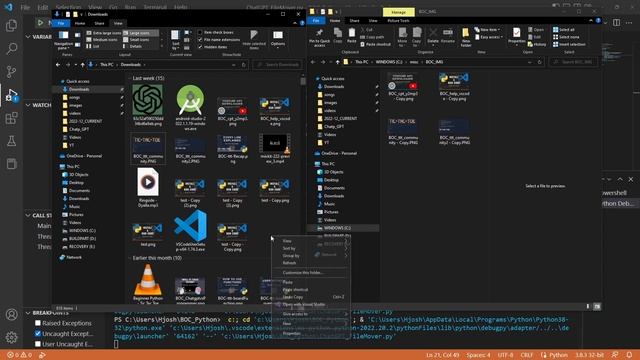Toggle Raised Exceptions breakpoint checkbox

tap(38, 323)
